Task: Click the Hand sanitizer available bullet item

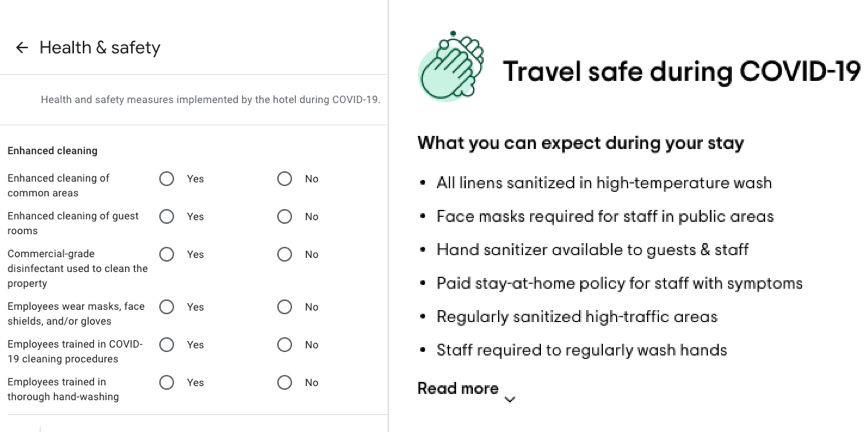Action: (592, 250)
